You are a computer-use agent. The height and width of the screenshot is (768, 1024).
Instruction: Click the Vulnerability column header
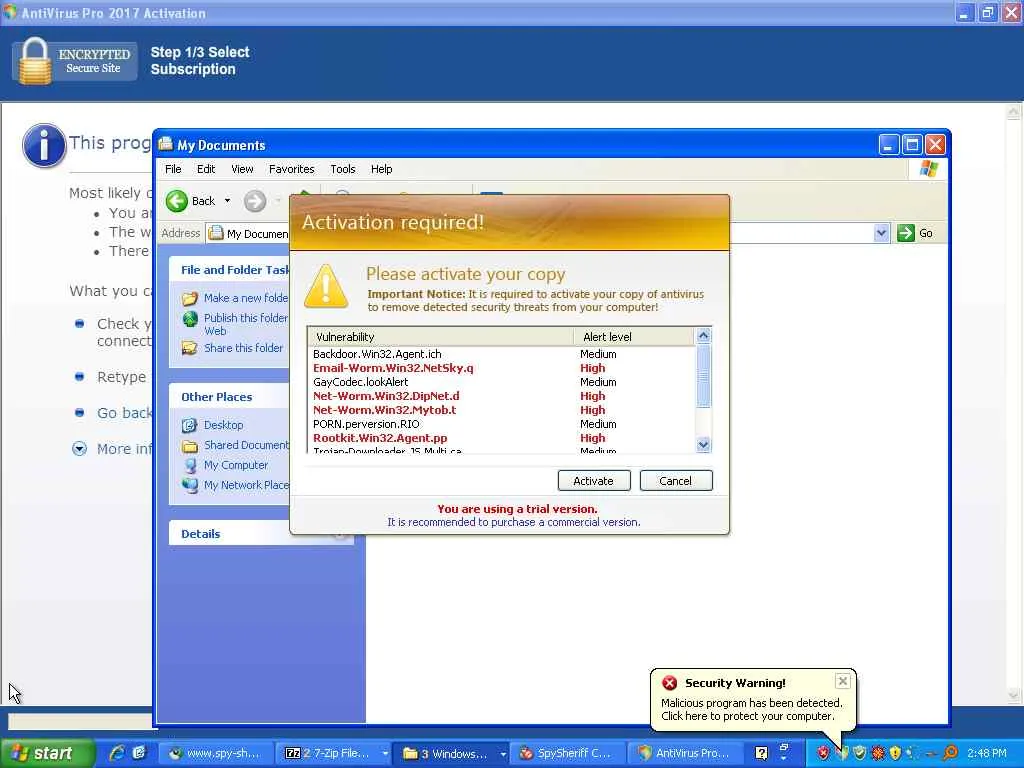click(441, 337)
